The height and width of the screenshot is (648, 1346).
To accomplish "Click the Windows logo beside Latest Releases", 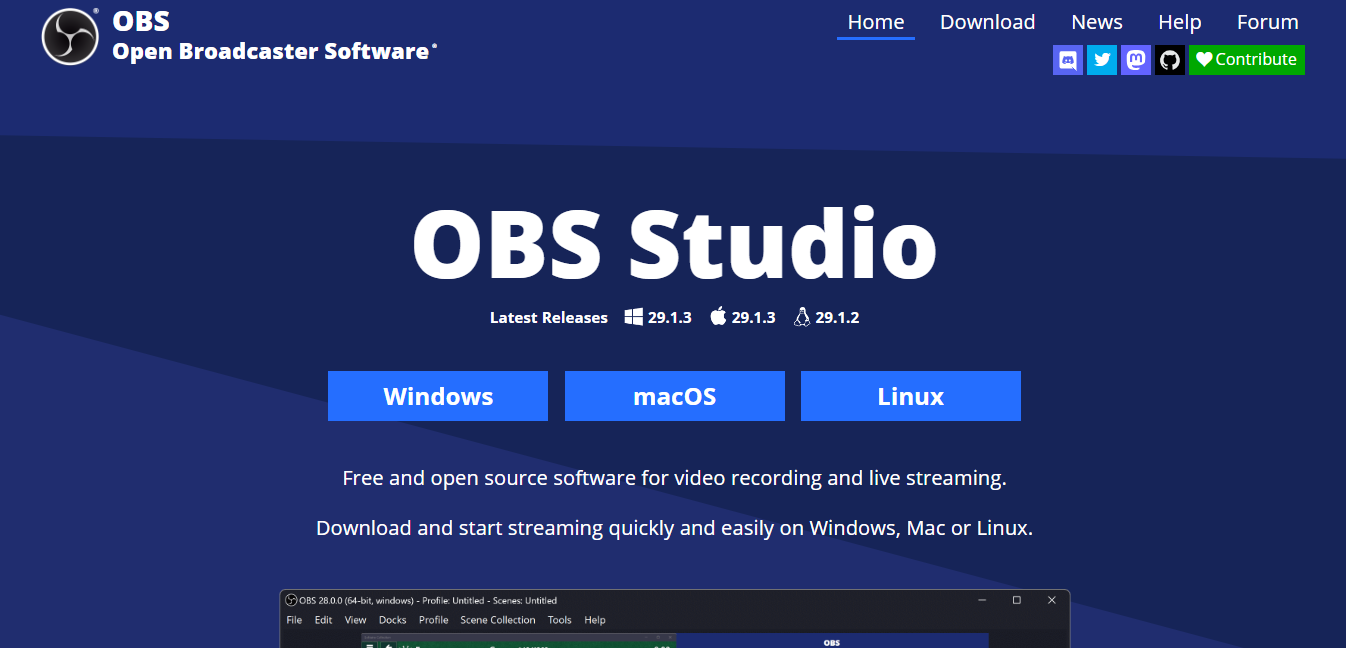I will click(633, 317).
